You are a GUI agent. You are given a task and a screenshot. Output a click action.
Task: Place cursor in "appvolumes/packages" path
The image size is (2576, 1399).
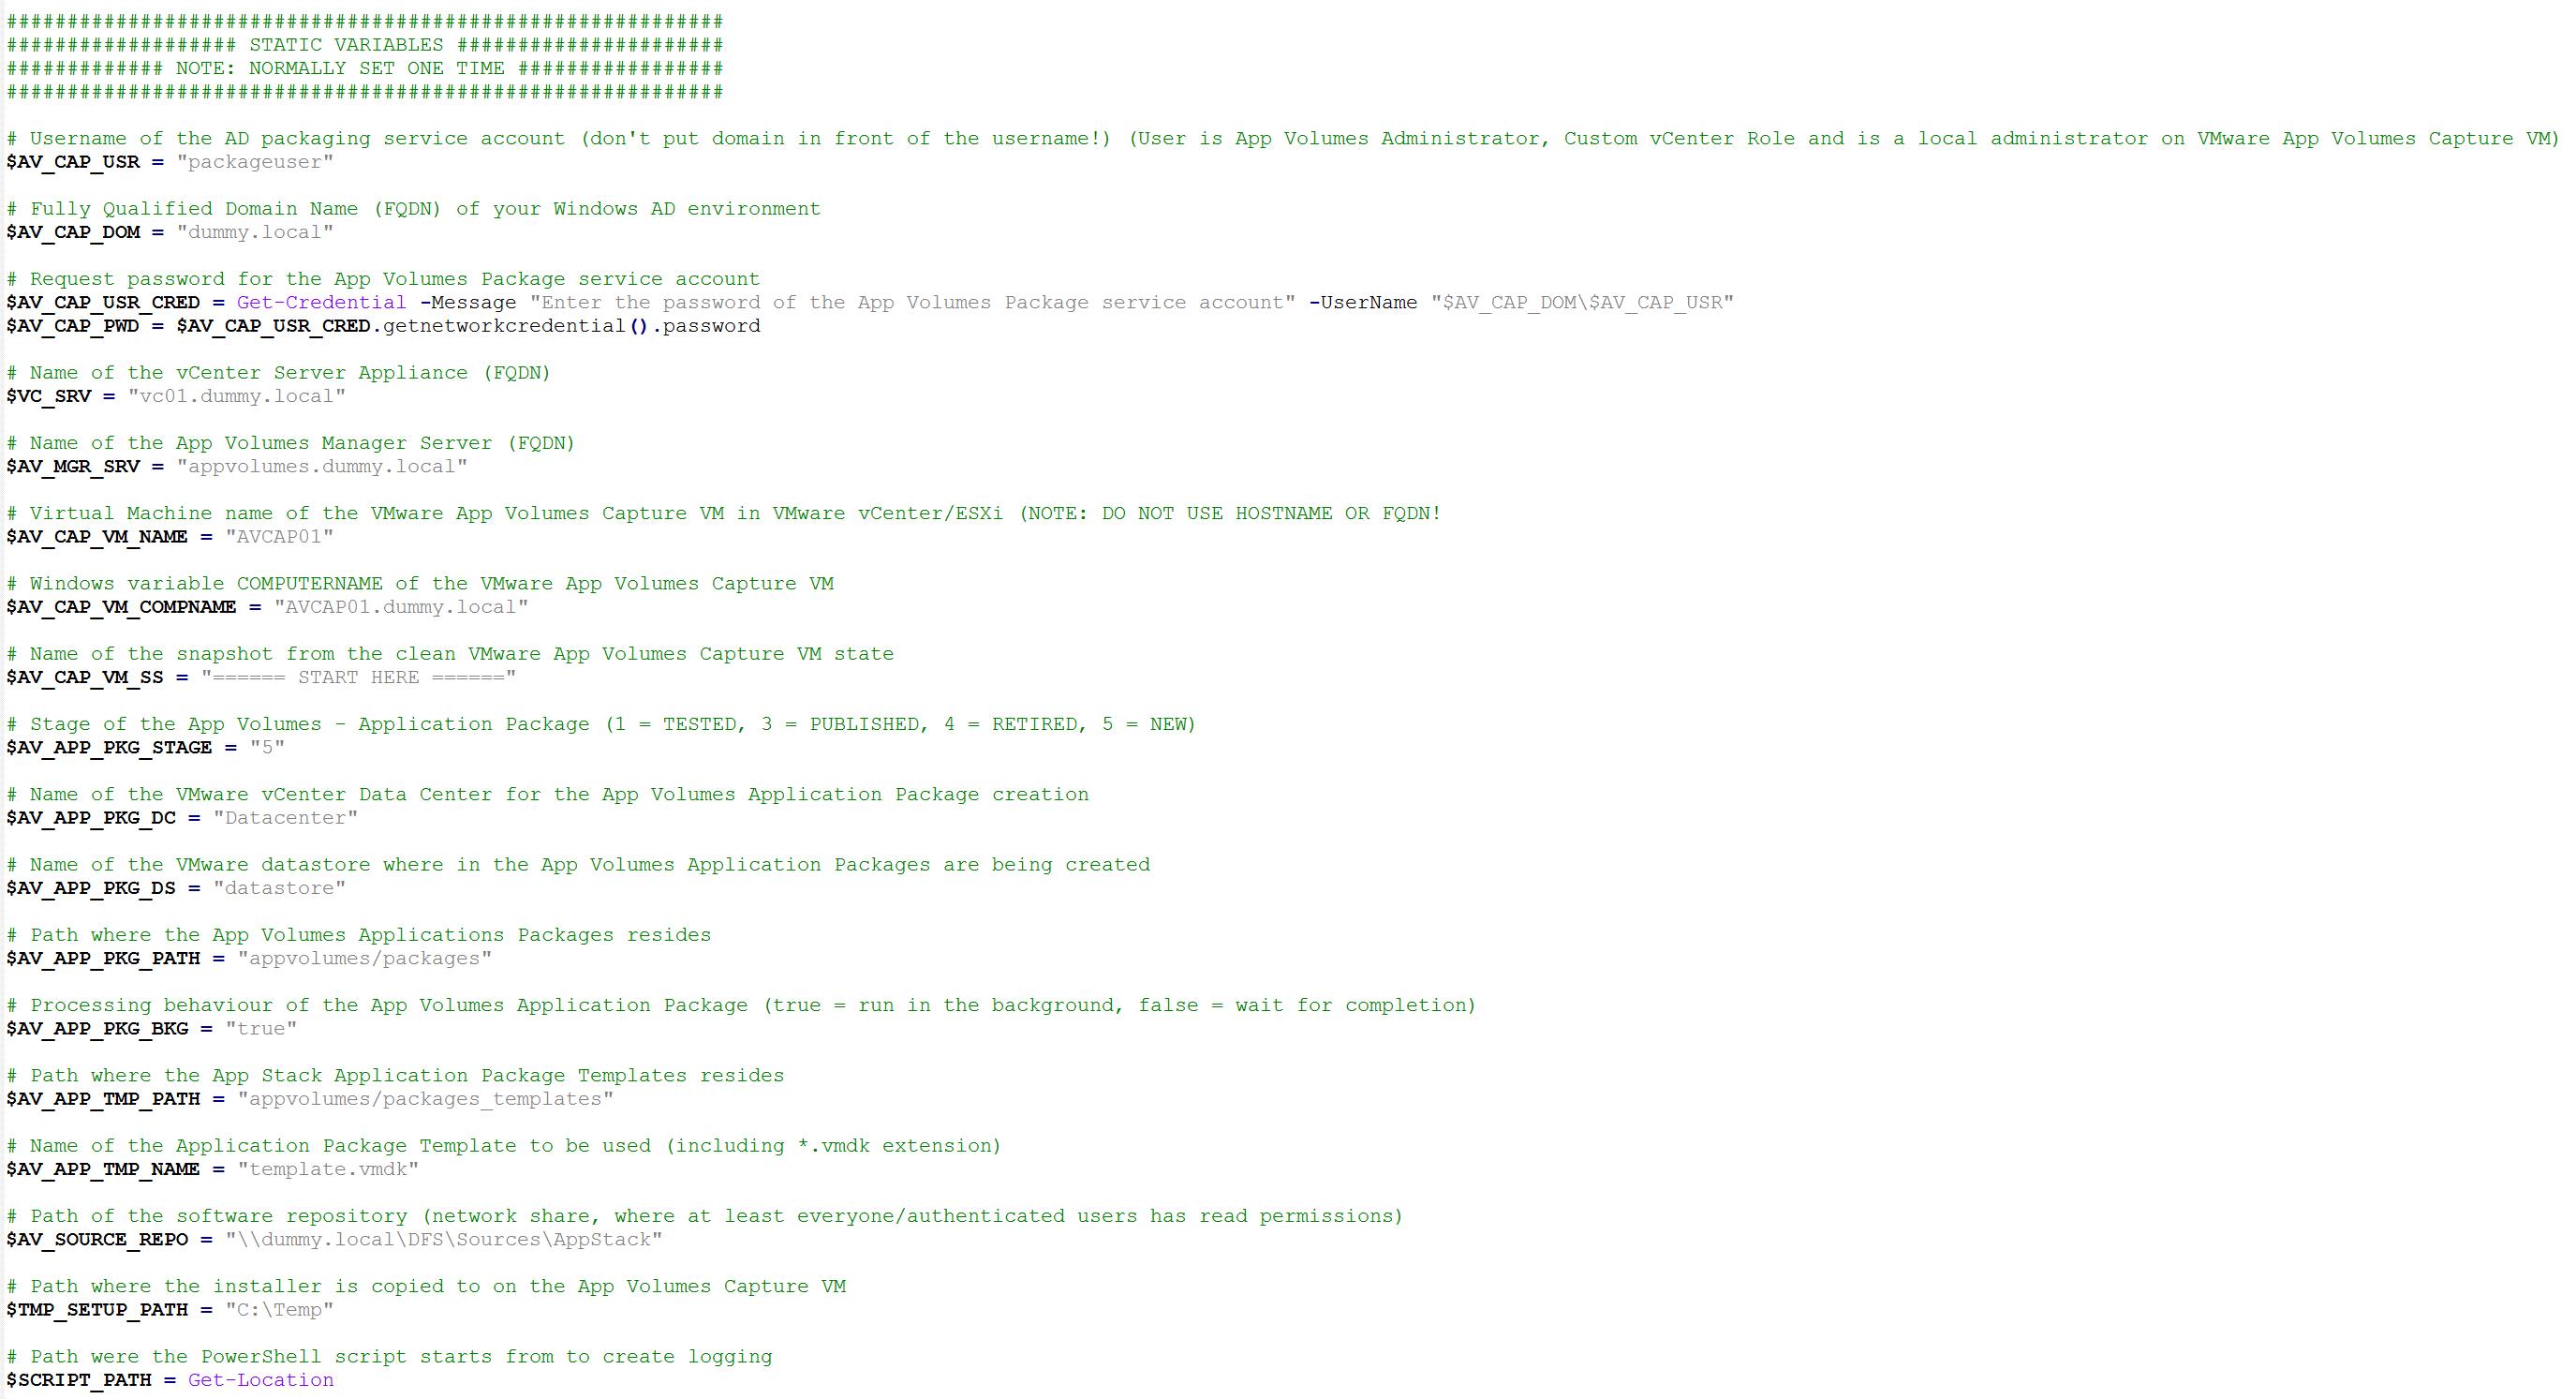(364, 958)
